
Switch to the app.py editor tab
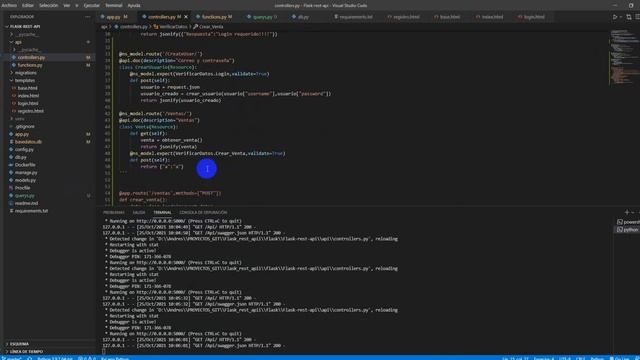pyautogui.click(x=113, y=17)
